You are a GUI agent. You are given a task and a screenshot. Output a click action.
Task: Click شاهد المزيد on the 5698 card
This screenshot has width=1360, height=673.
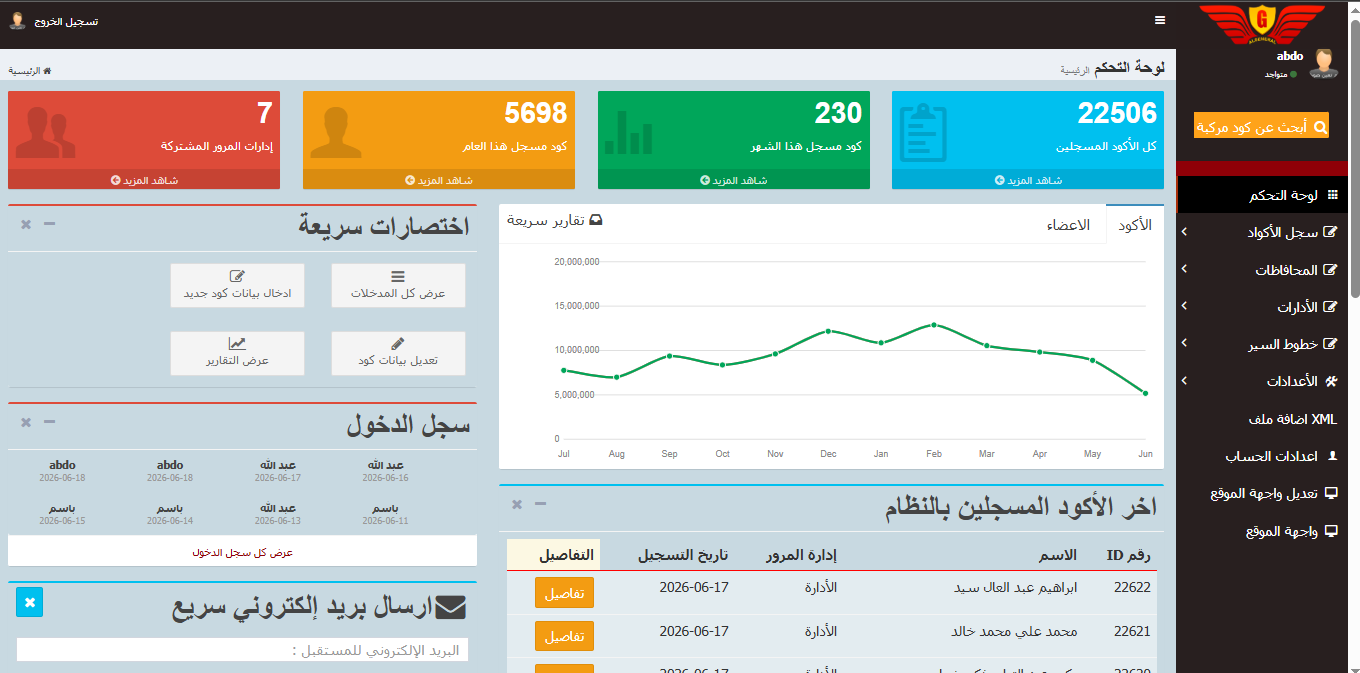pos(439,180)
